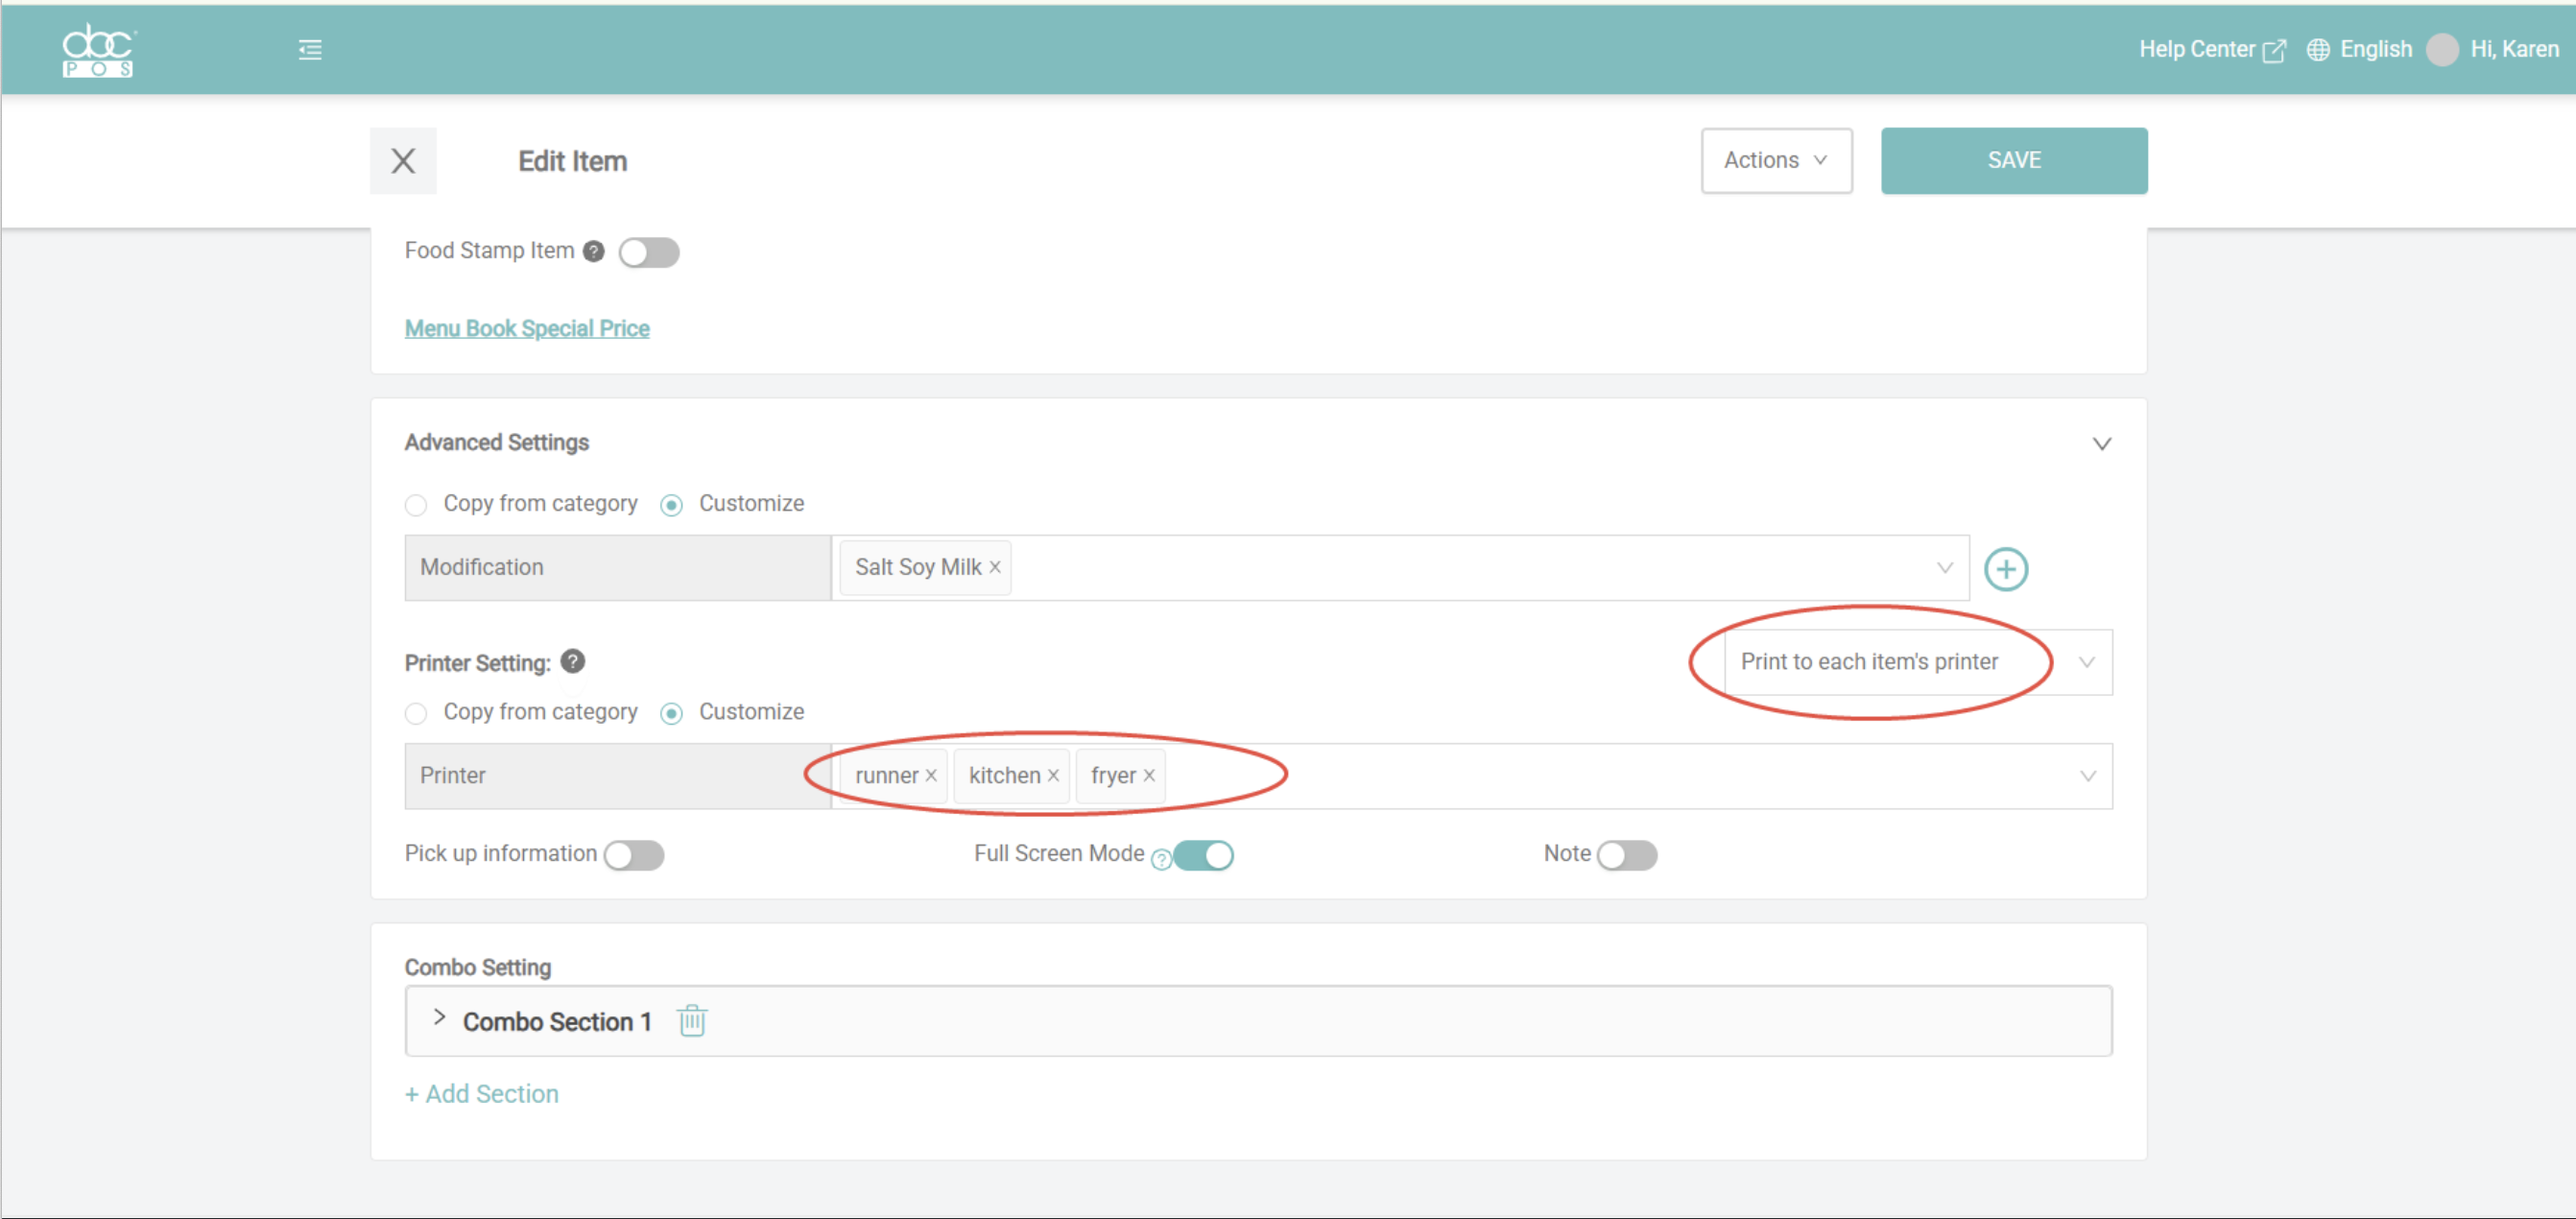
Task: Open Print to each item's printer dropdown
Action: click(x=1917, y=662)
